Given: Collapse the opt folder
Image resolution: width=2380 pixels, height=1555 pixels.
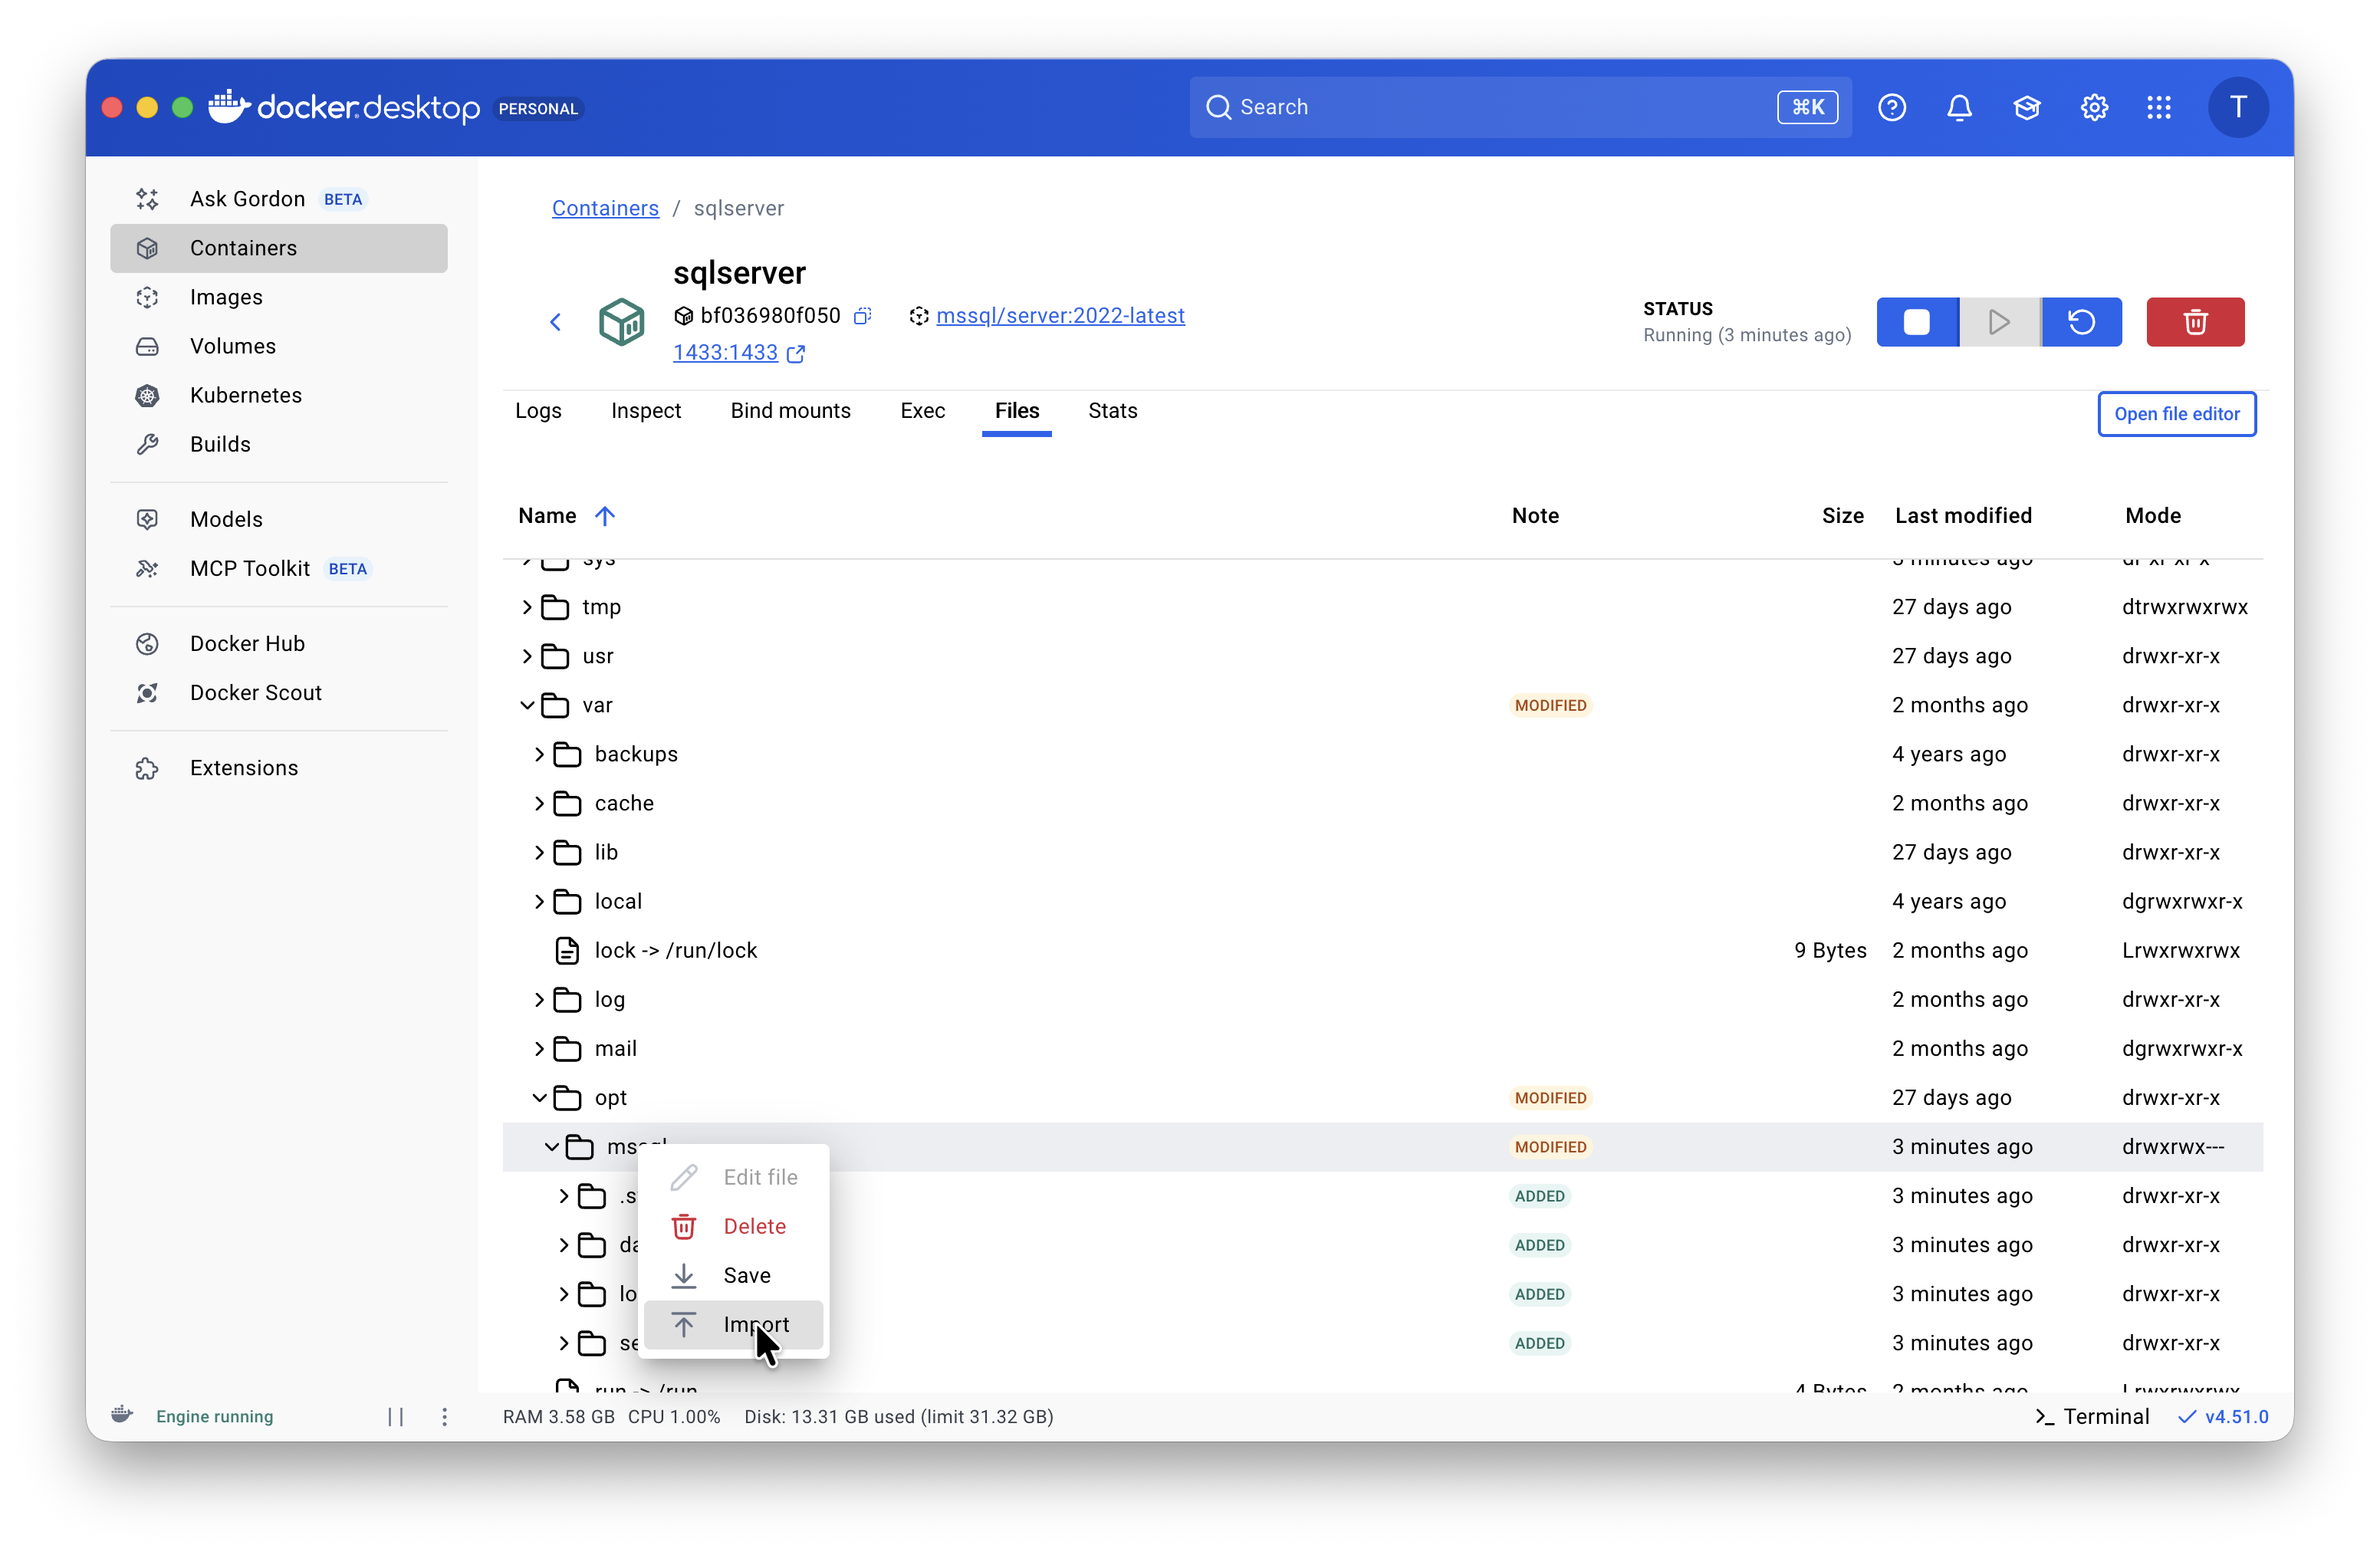Looking at the screenshot, I should click(x=539, y=1097).
